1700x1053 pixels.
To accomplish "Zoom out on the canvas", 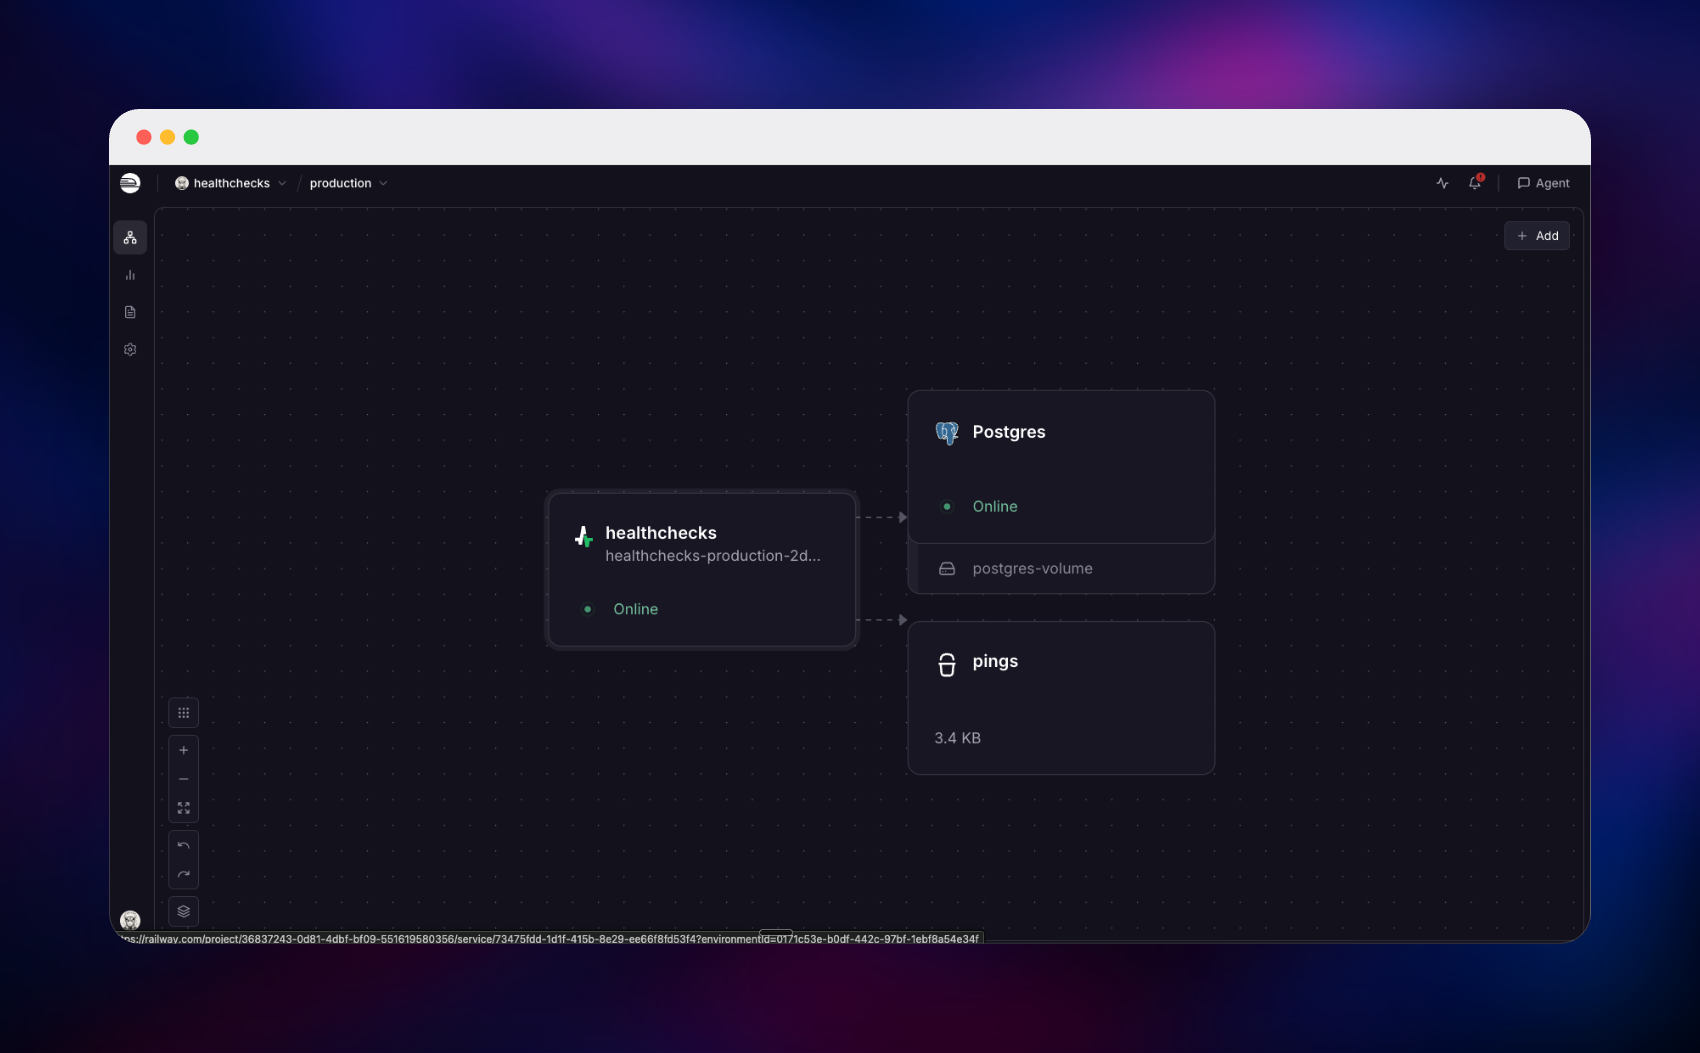I will (x=184, y=779).
